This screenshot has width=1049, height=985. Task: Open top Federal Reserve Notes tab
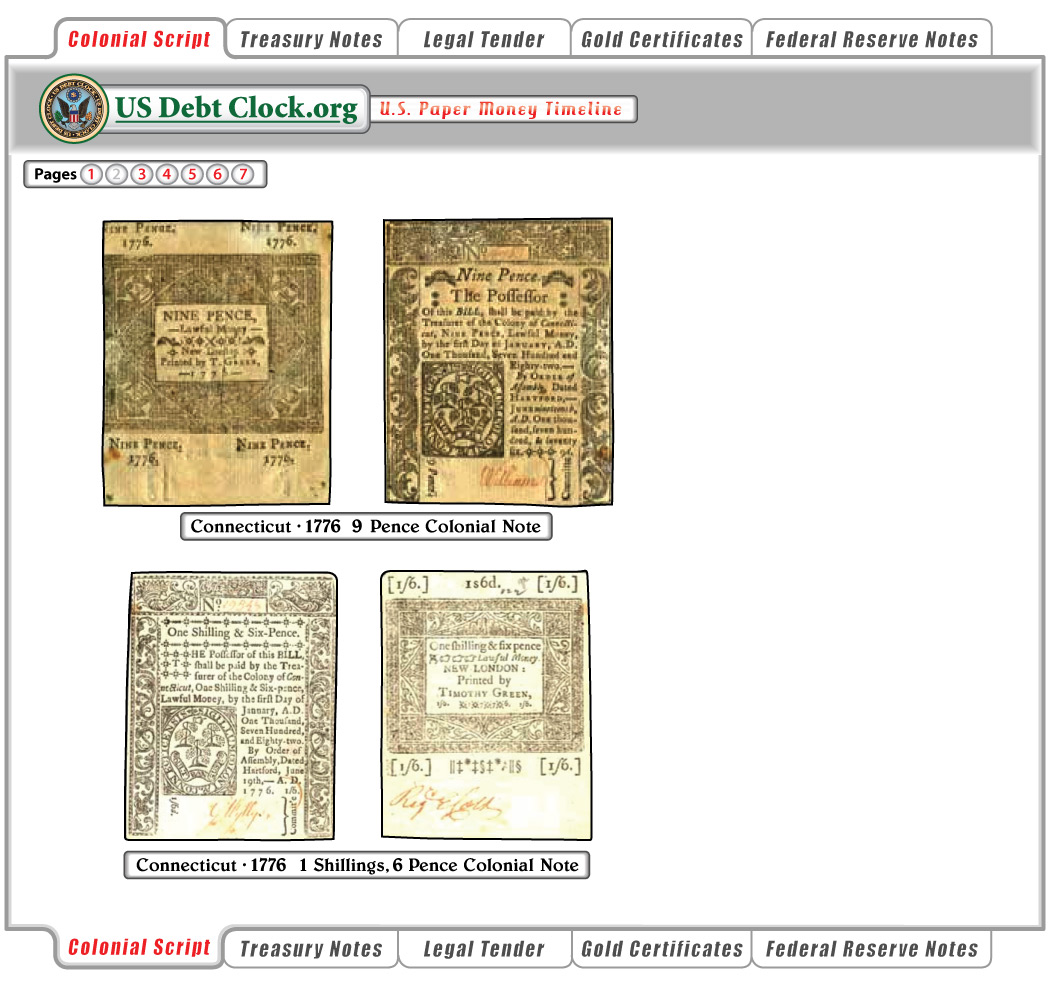(871, 40)
